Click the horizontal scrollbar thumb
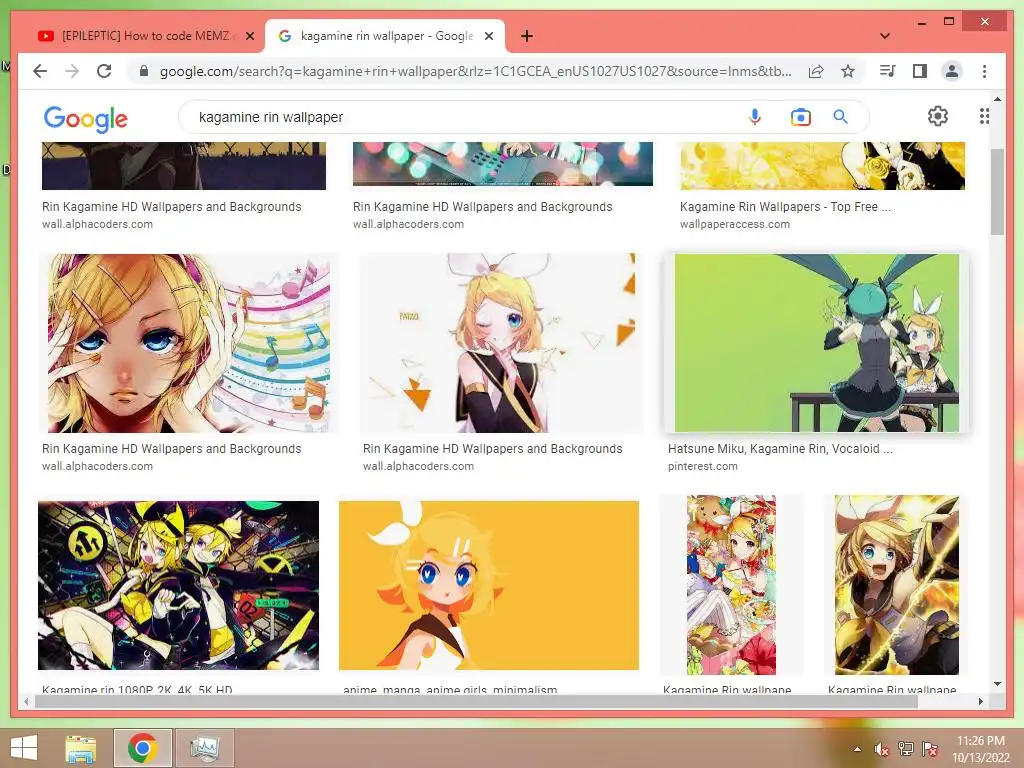This screenshot has height=768, width=1024. 476,701
